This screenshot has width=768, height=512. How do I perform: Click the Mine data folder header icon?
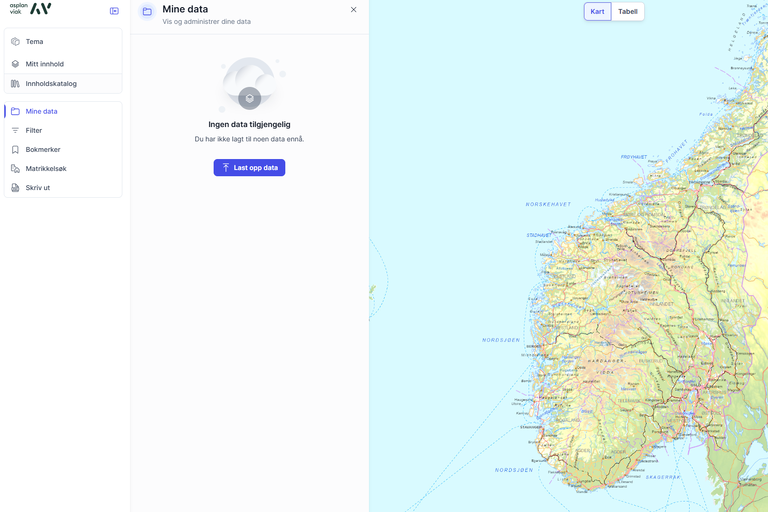(147, 12)
